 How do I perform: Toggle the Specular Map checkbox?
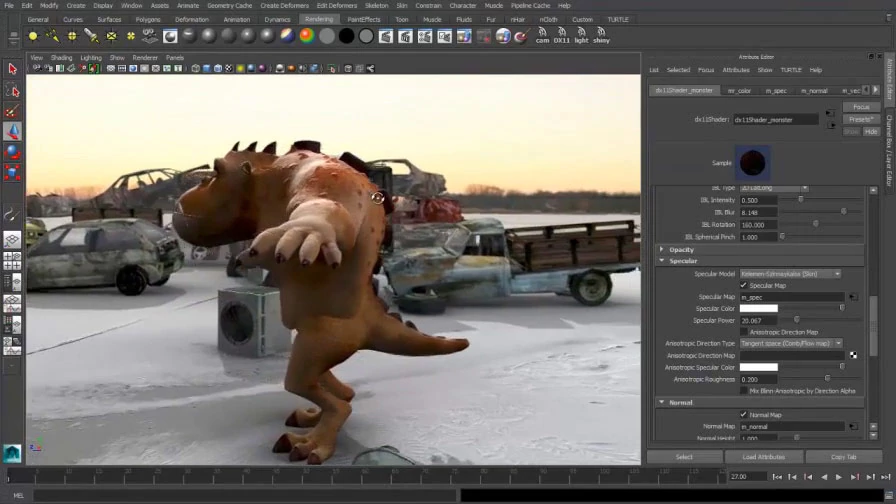coord(744,285)
